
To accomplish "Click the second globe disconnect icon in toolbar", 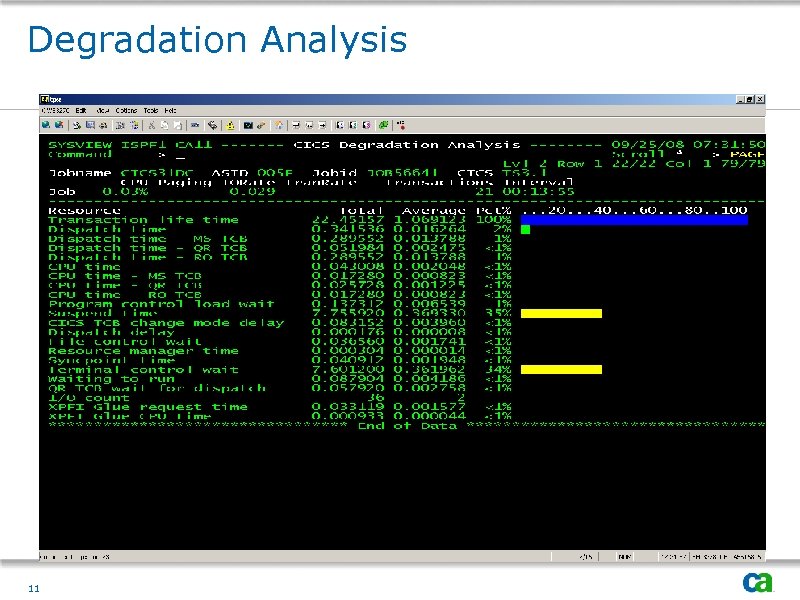I will 59,124.
